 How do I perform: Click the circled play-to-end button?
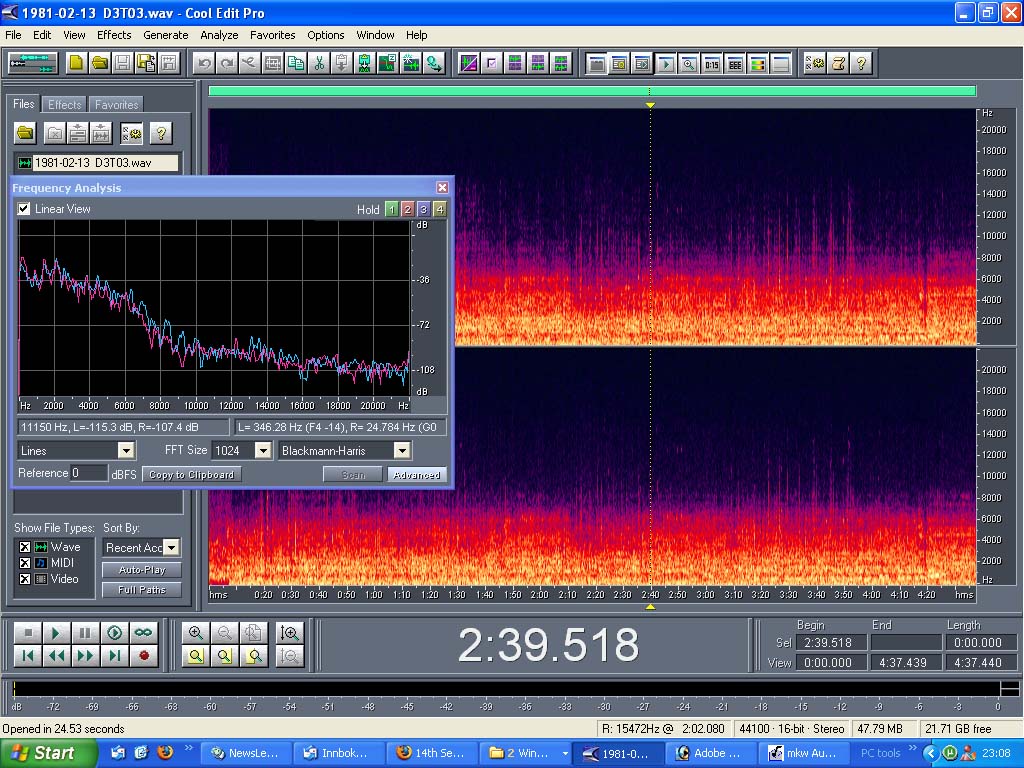tap(114, 633)
